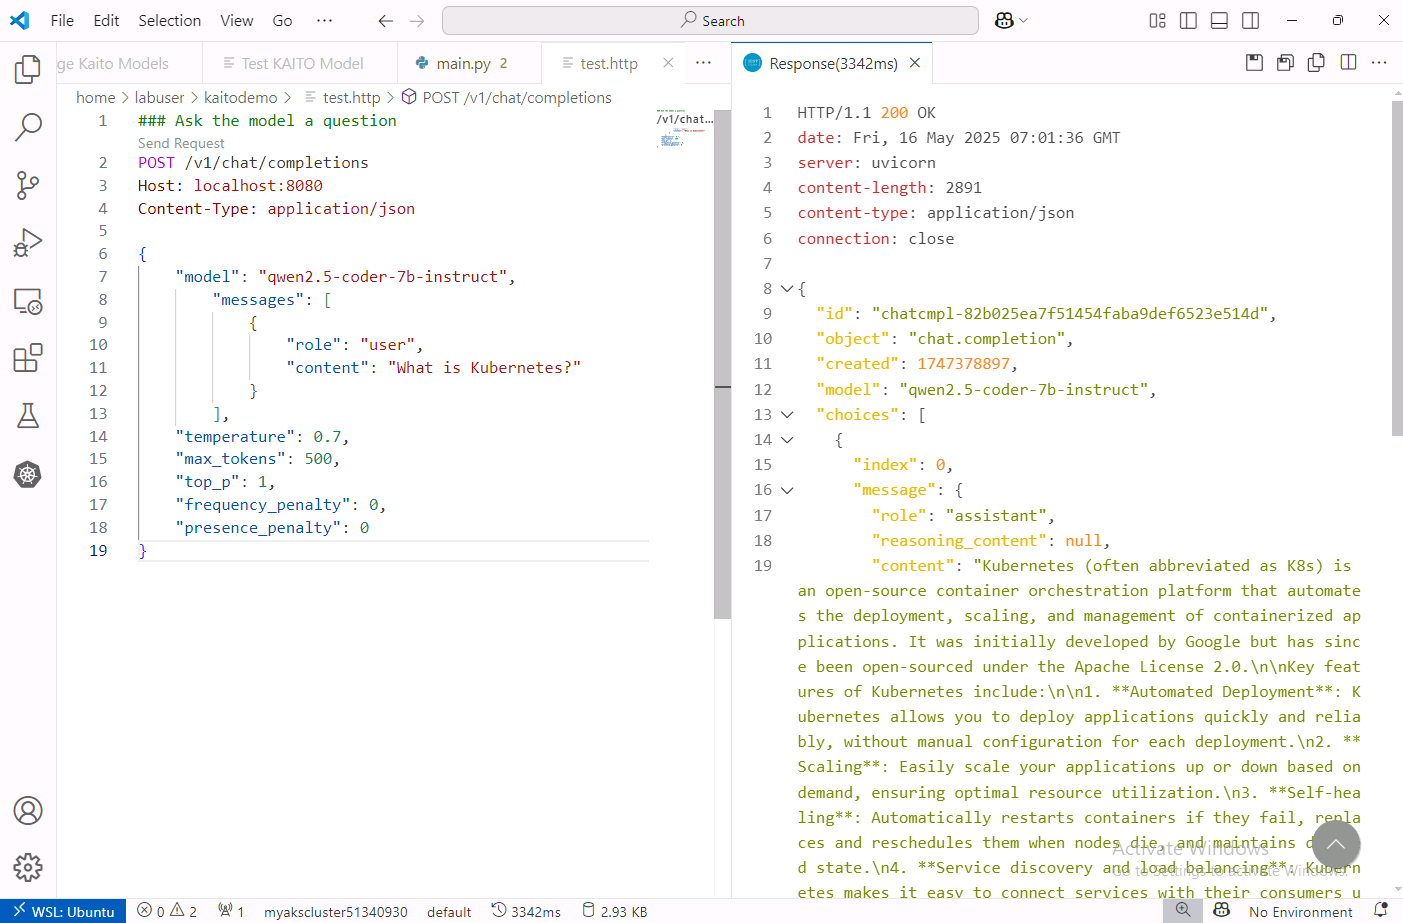Collapse the JSON root object at line 8
Image resolution: width=1403 pixels, height=923 pixels.
787,289
